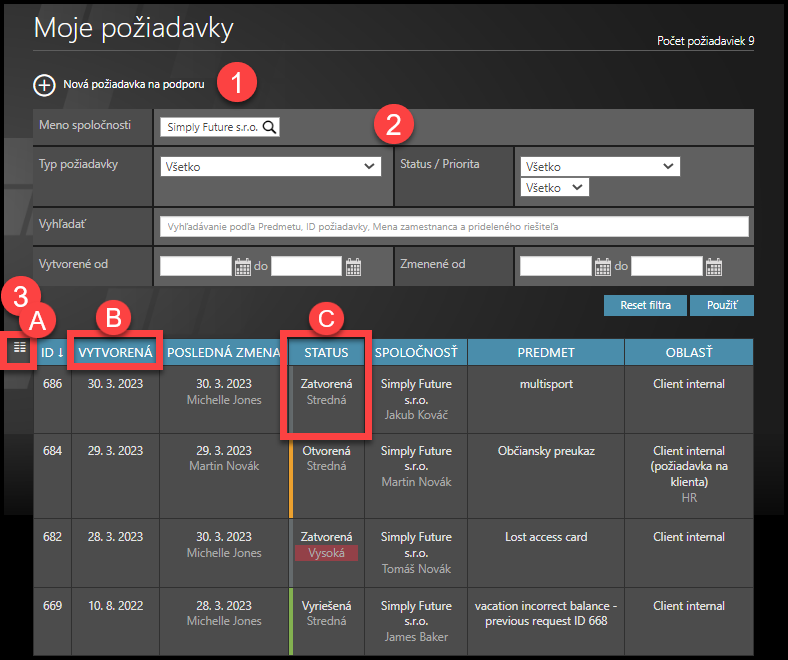
Task: Open calendar picker for Zmenené od start date
Action: [x=602, y=266]
